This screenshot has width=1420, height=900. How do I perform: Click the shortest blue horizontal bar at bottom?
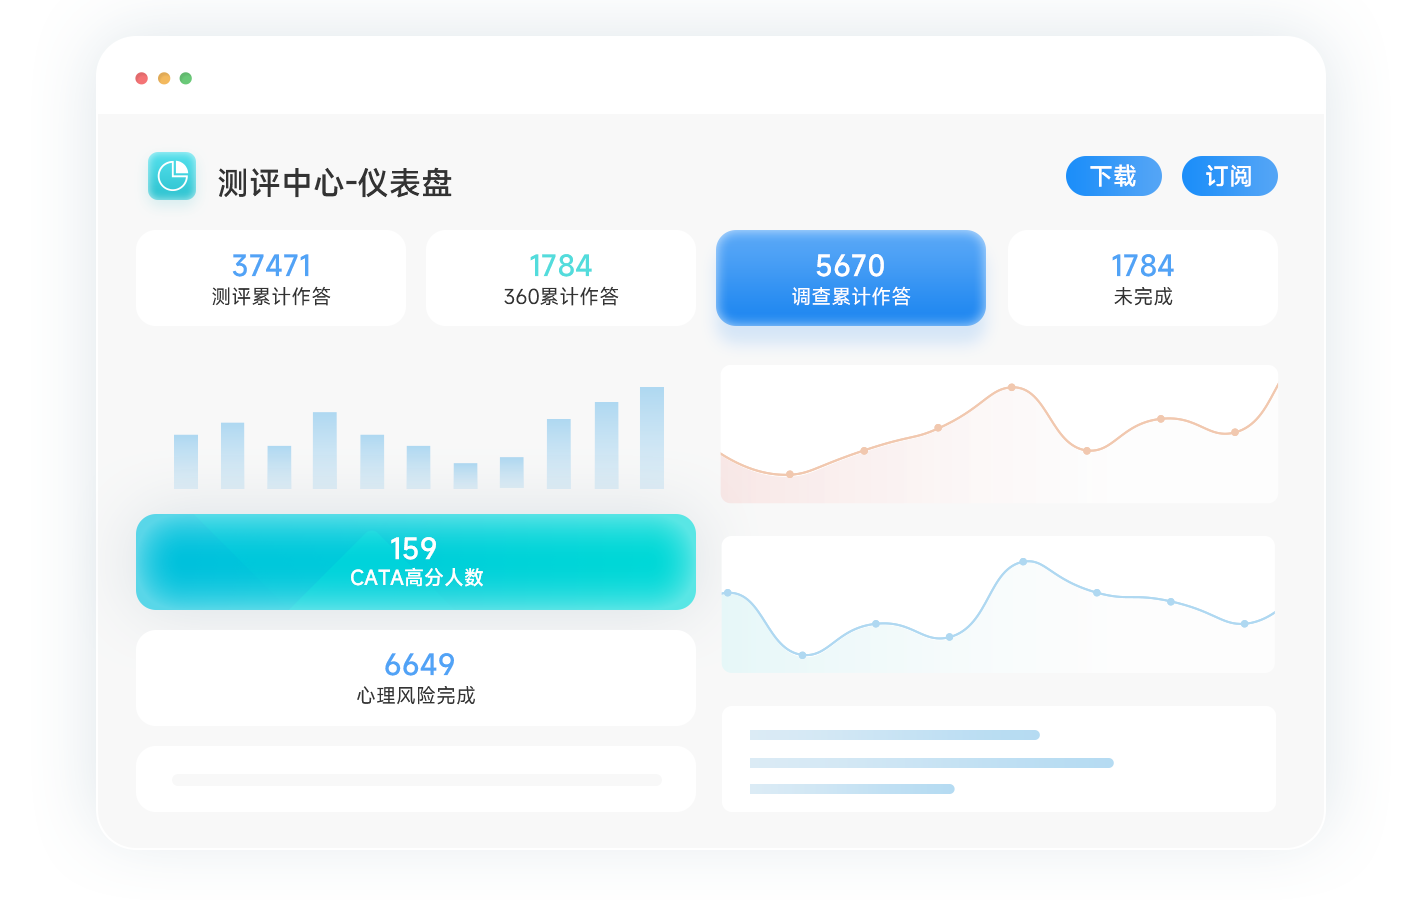852,789
